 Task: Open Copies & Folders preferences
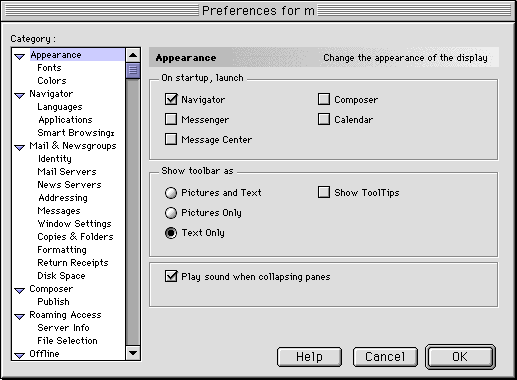[75, 237]
